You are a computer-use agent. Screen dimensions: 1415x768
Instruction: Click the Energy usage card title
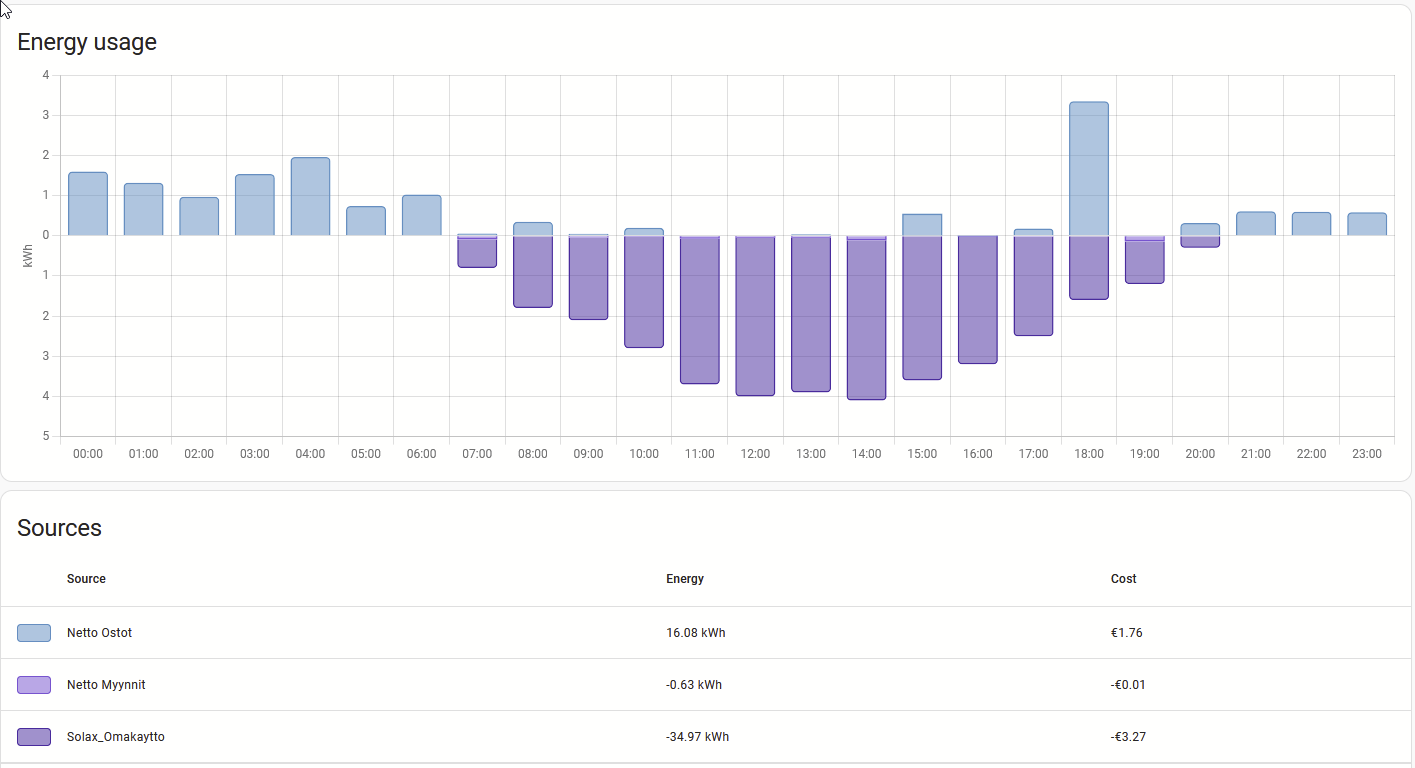coord(87,42)
